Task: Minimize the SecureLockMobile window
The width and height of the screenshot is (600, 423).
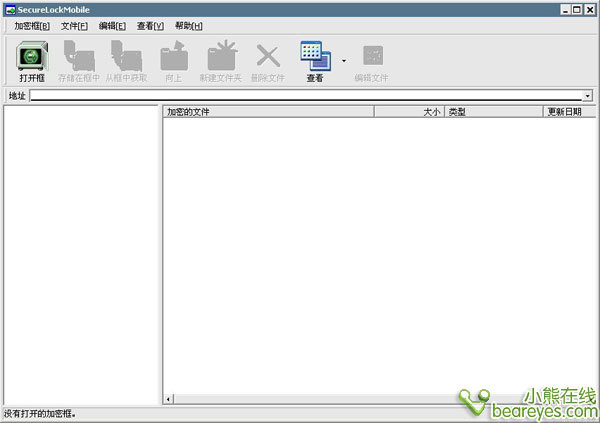Action: [566, 10]
